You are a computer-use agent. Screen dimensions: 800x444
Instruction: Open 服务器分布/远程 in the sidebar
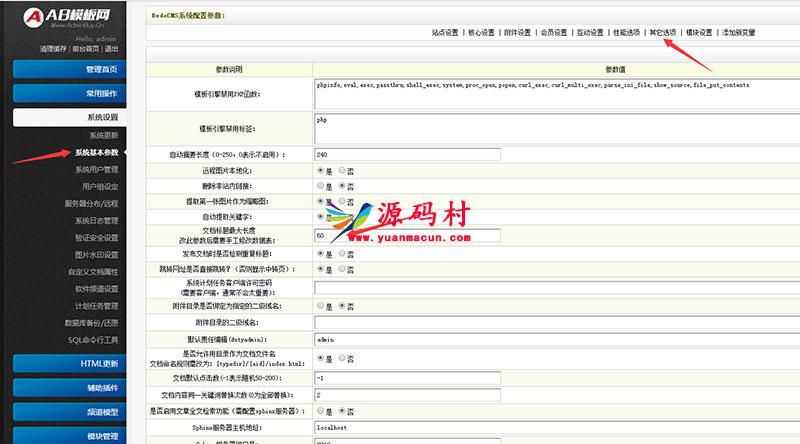pos(91,204)
